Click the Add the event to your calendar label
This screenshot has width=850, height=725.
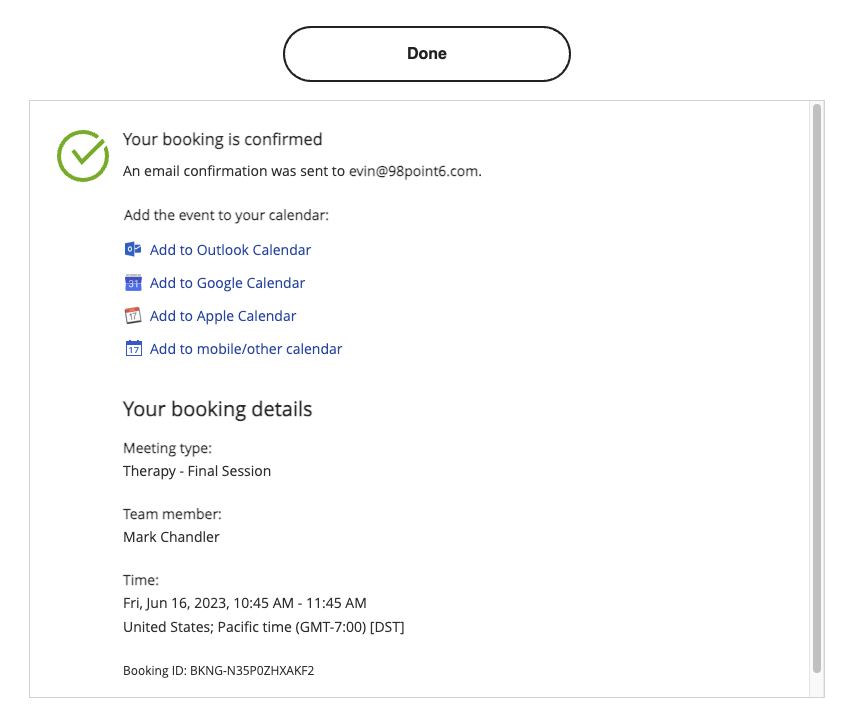click(226, 215)
